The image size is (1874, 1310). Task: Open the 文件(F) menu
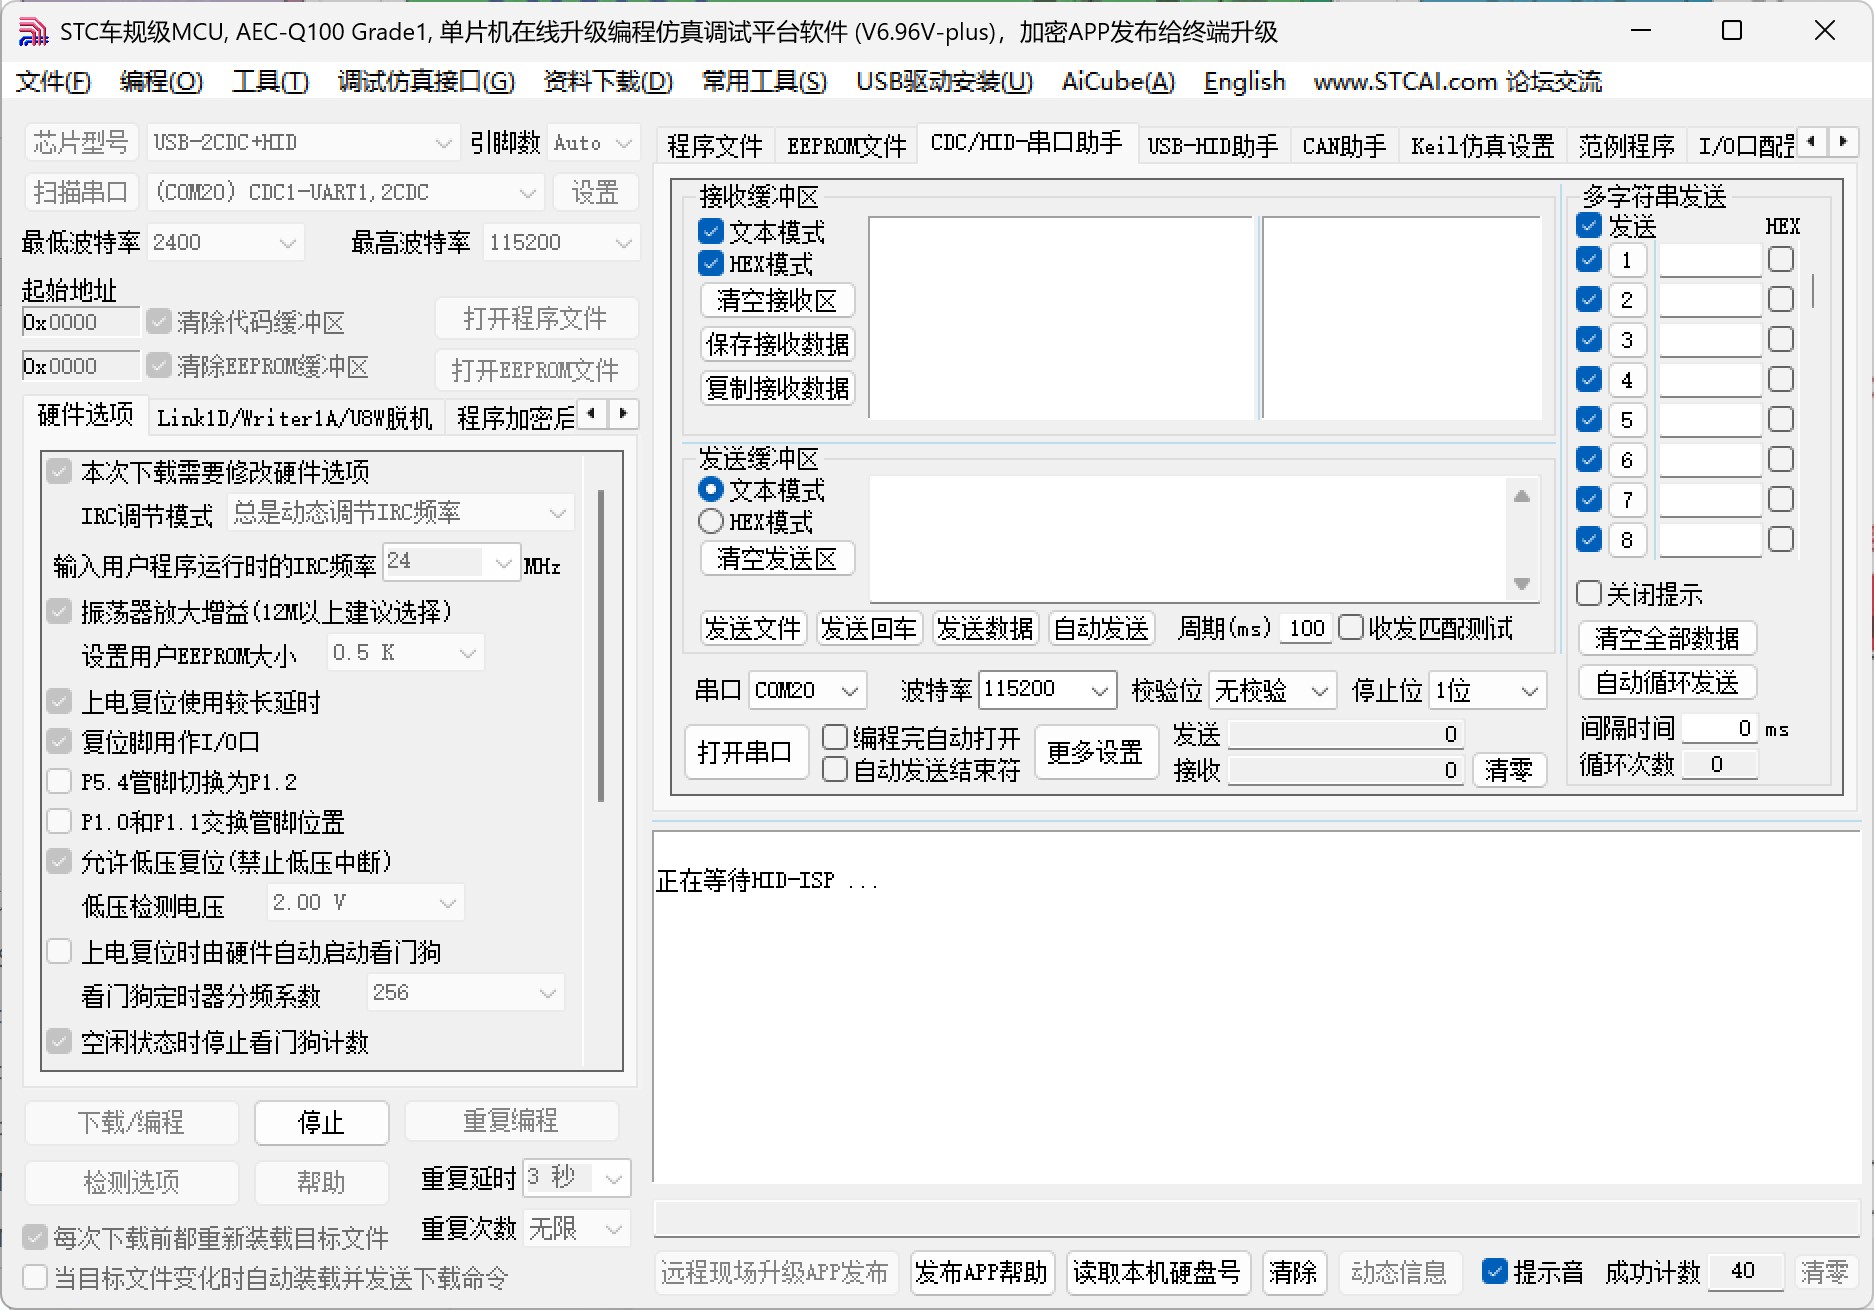[53, 81]
